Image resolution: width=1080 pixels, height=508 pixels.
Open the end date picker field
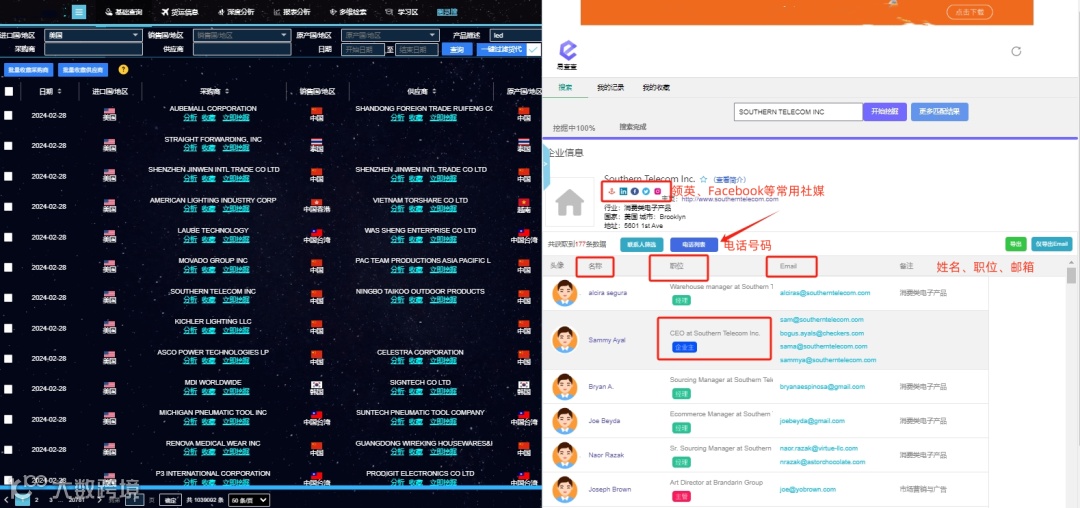[x=417, y=50]
